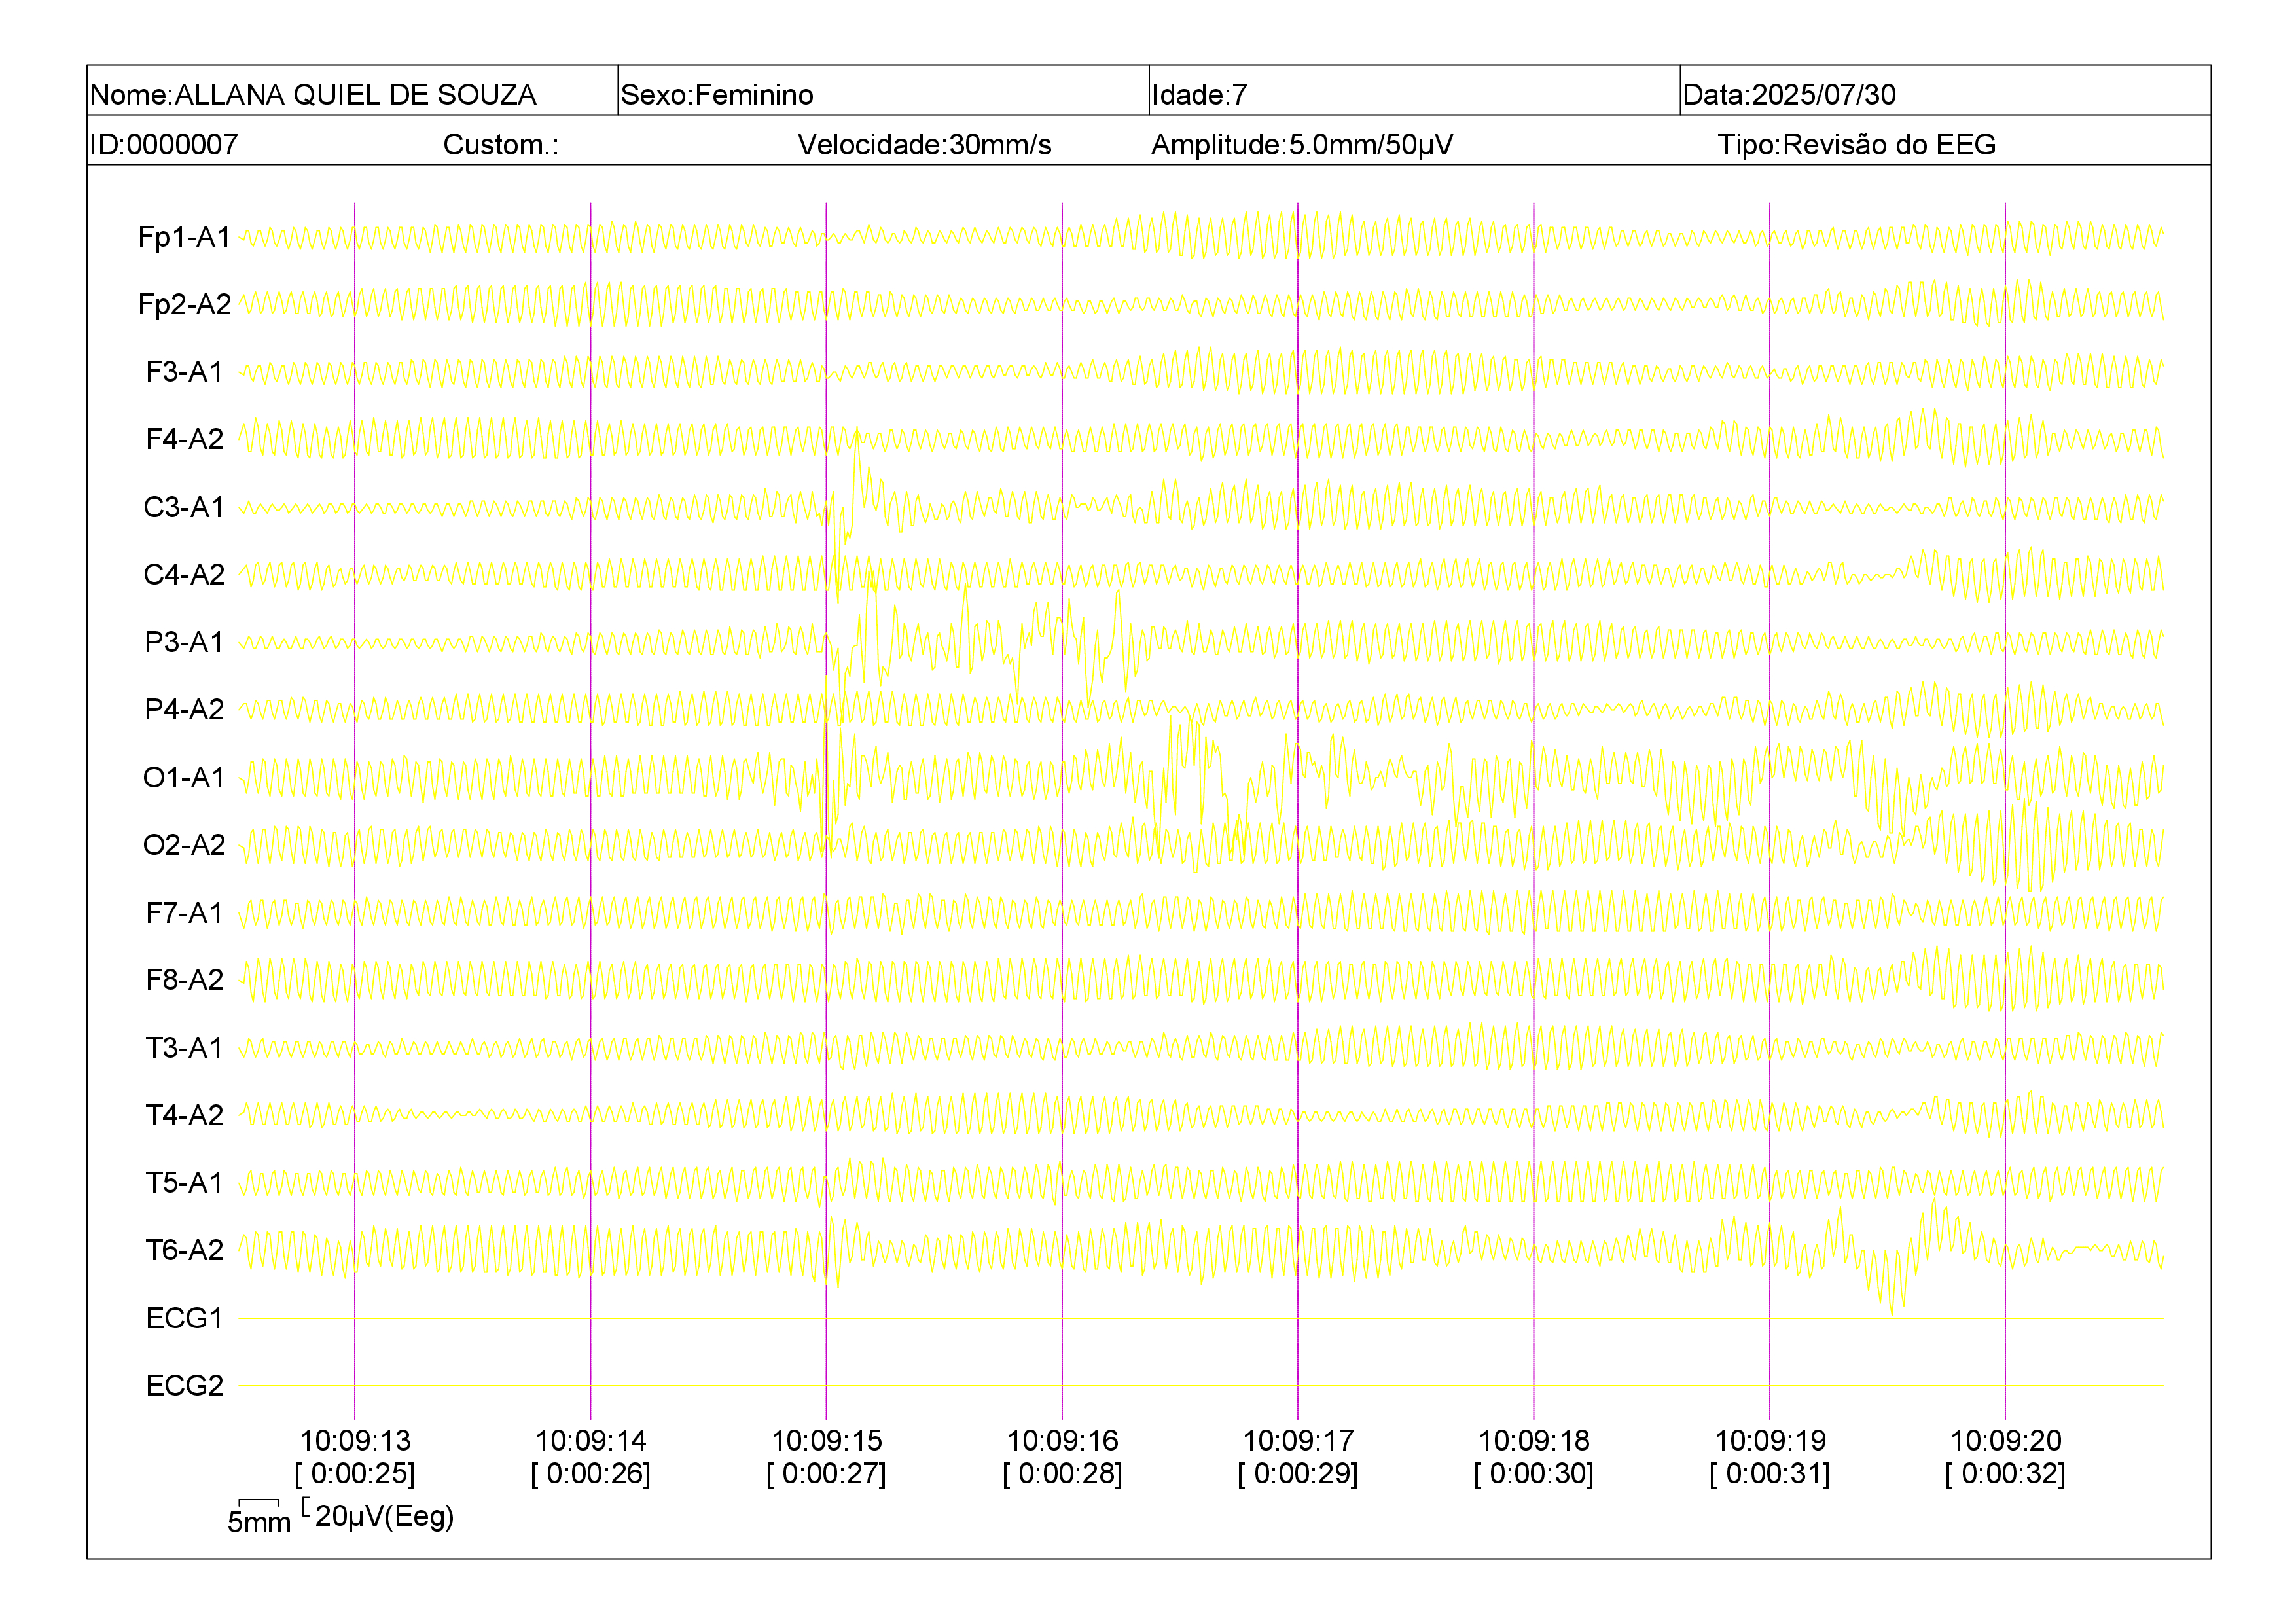Select the P4-A2 channel label

pos(185,709)
